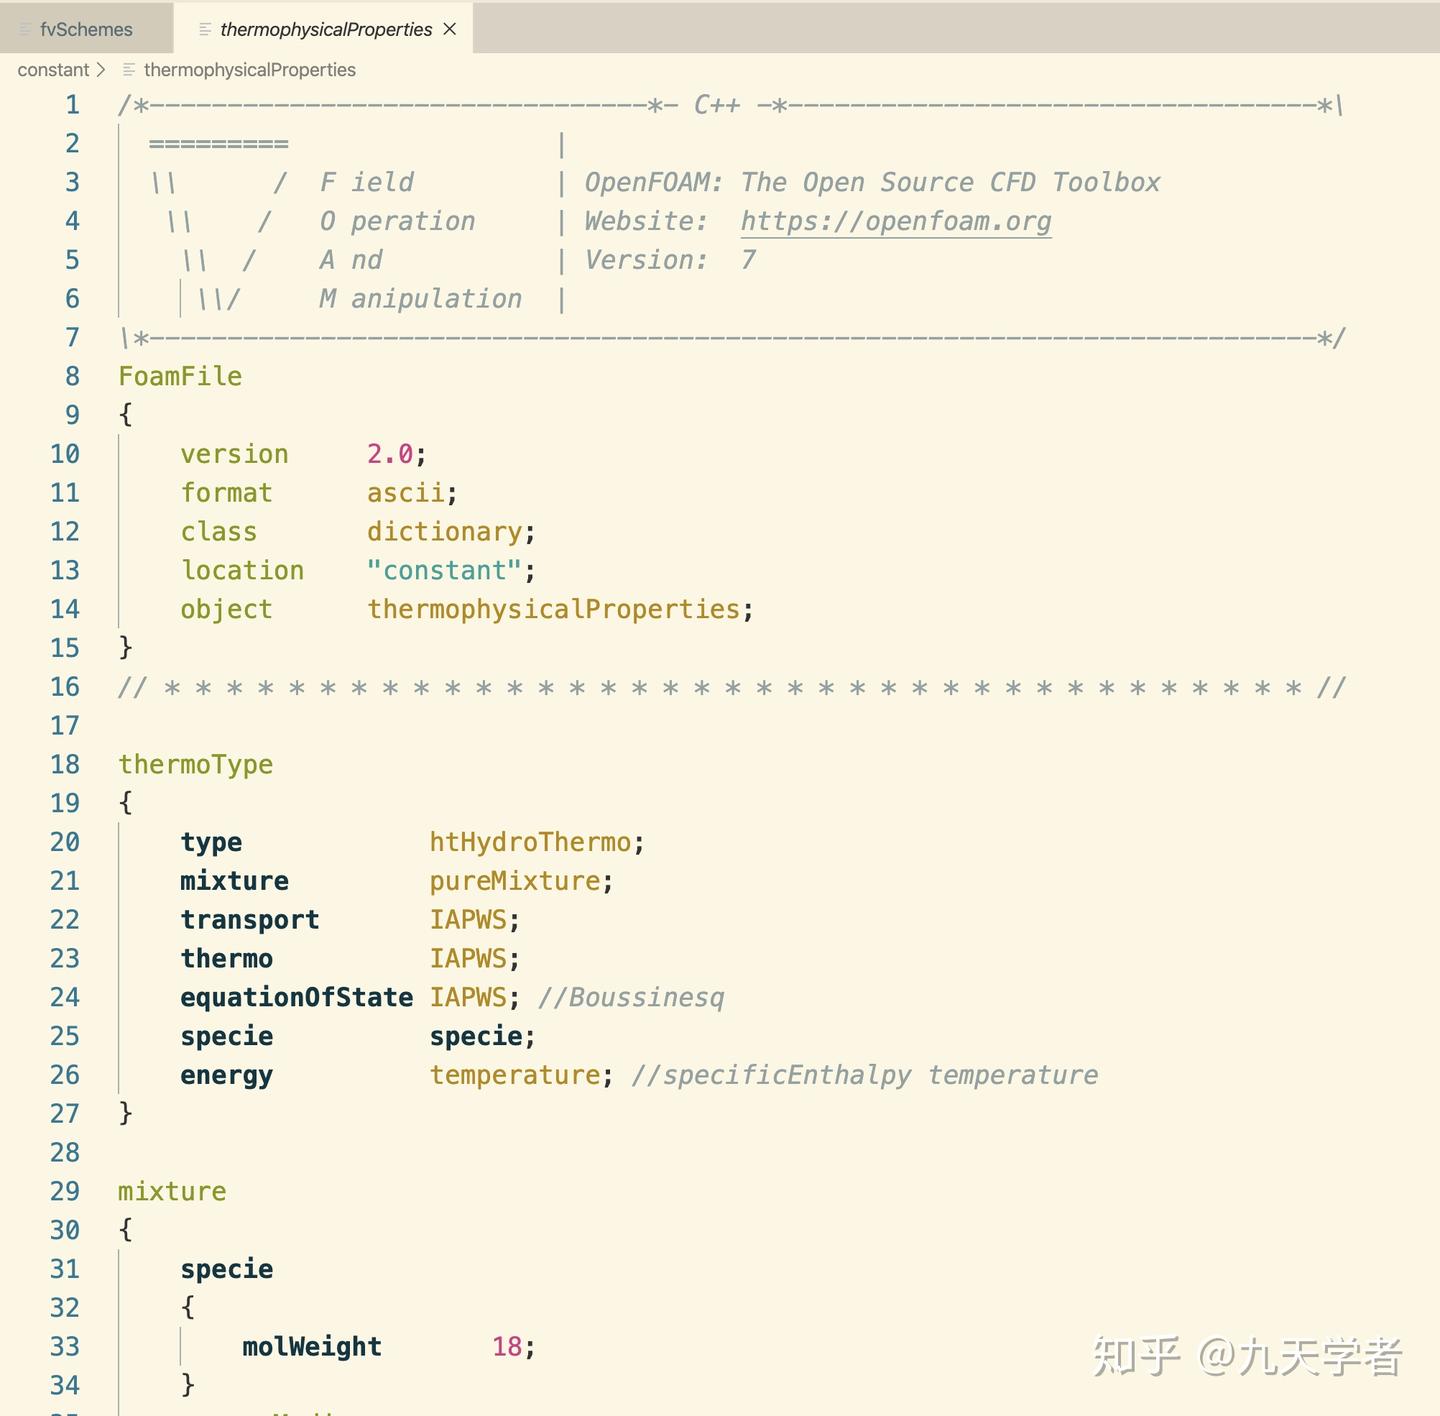Click line number 18 in gutter
The image size is (1440, 1416).
pyautogui.click(x=65, y=764)
